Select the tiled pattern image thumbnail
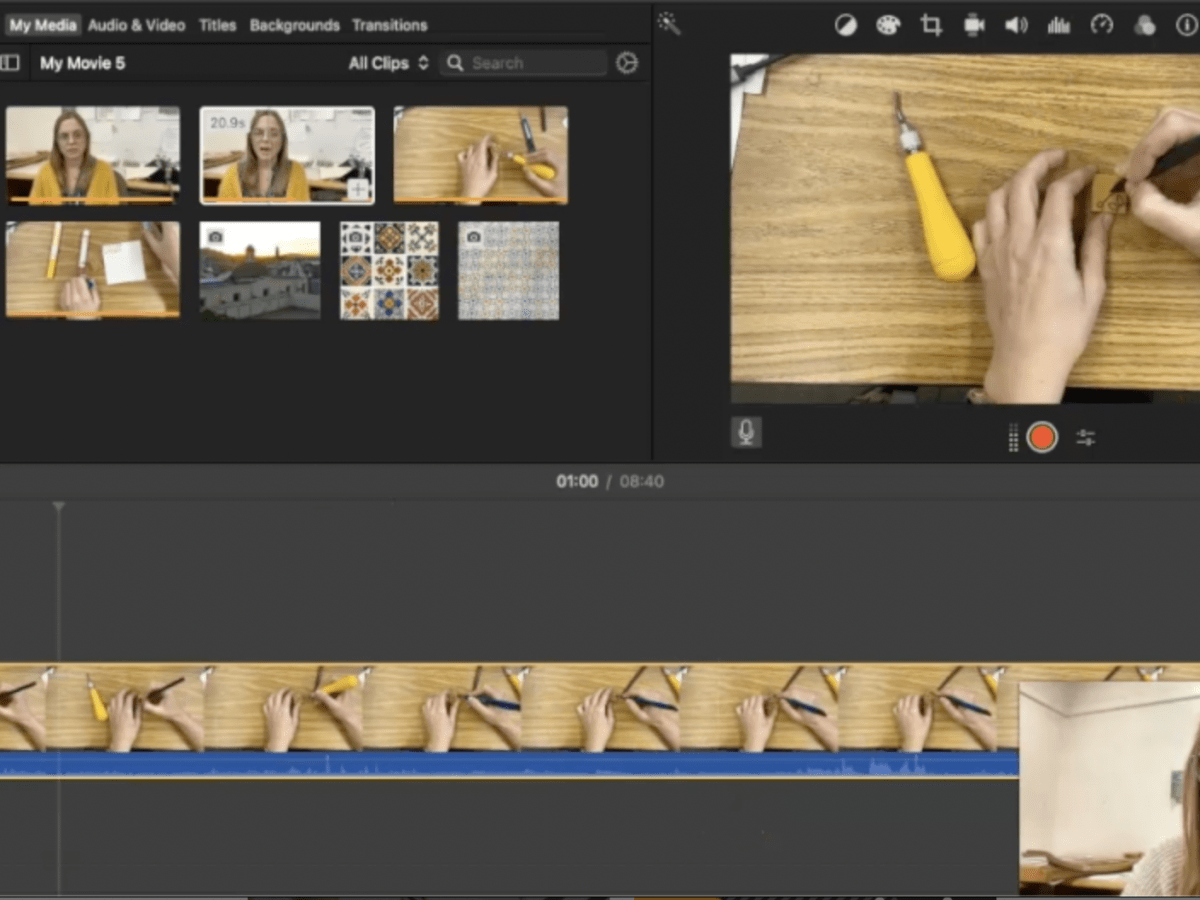The image size is (1200, 900). (389, 270)
